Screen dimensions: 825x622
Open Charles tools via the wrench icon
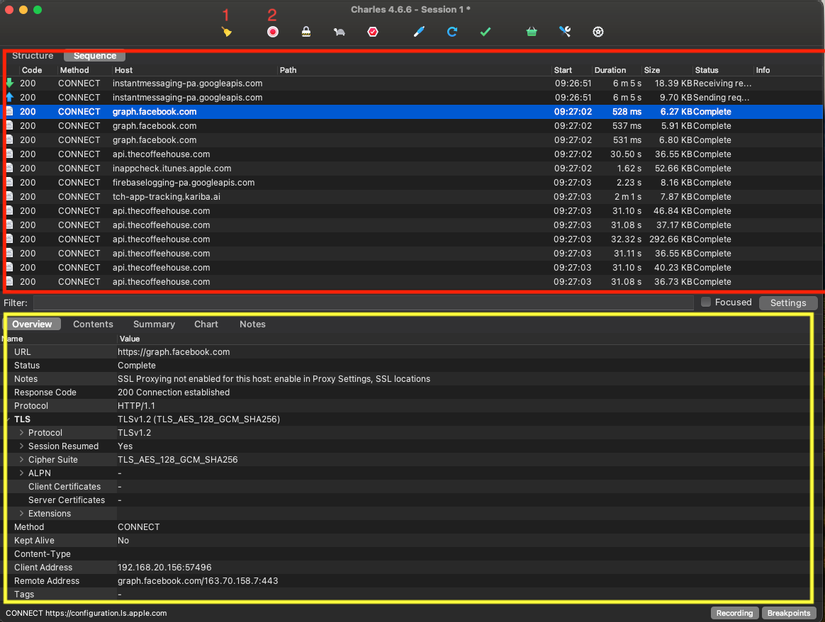564,31
